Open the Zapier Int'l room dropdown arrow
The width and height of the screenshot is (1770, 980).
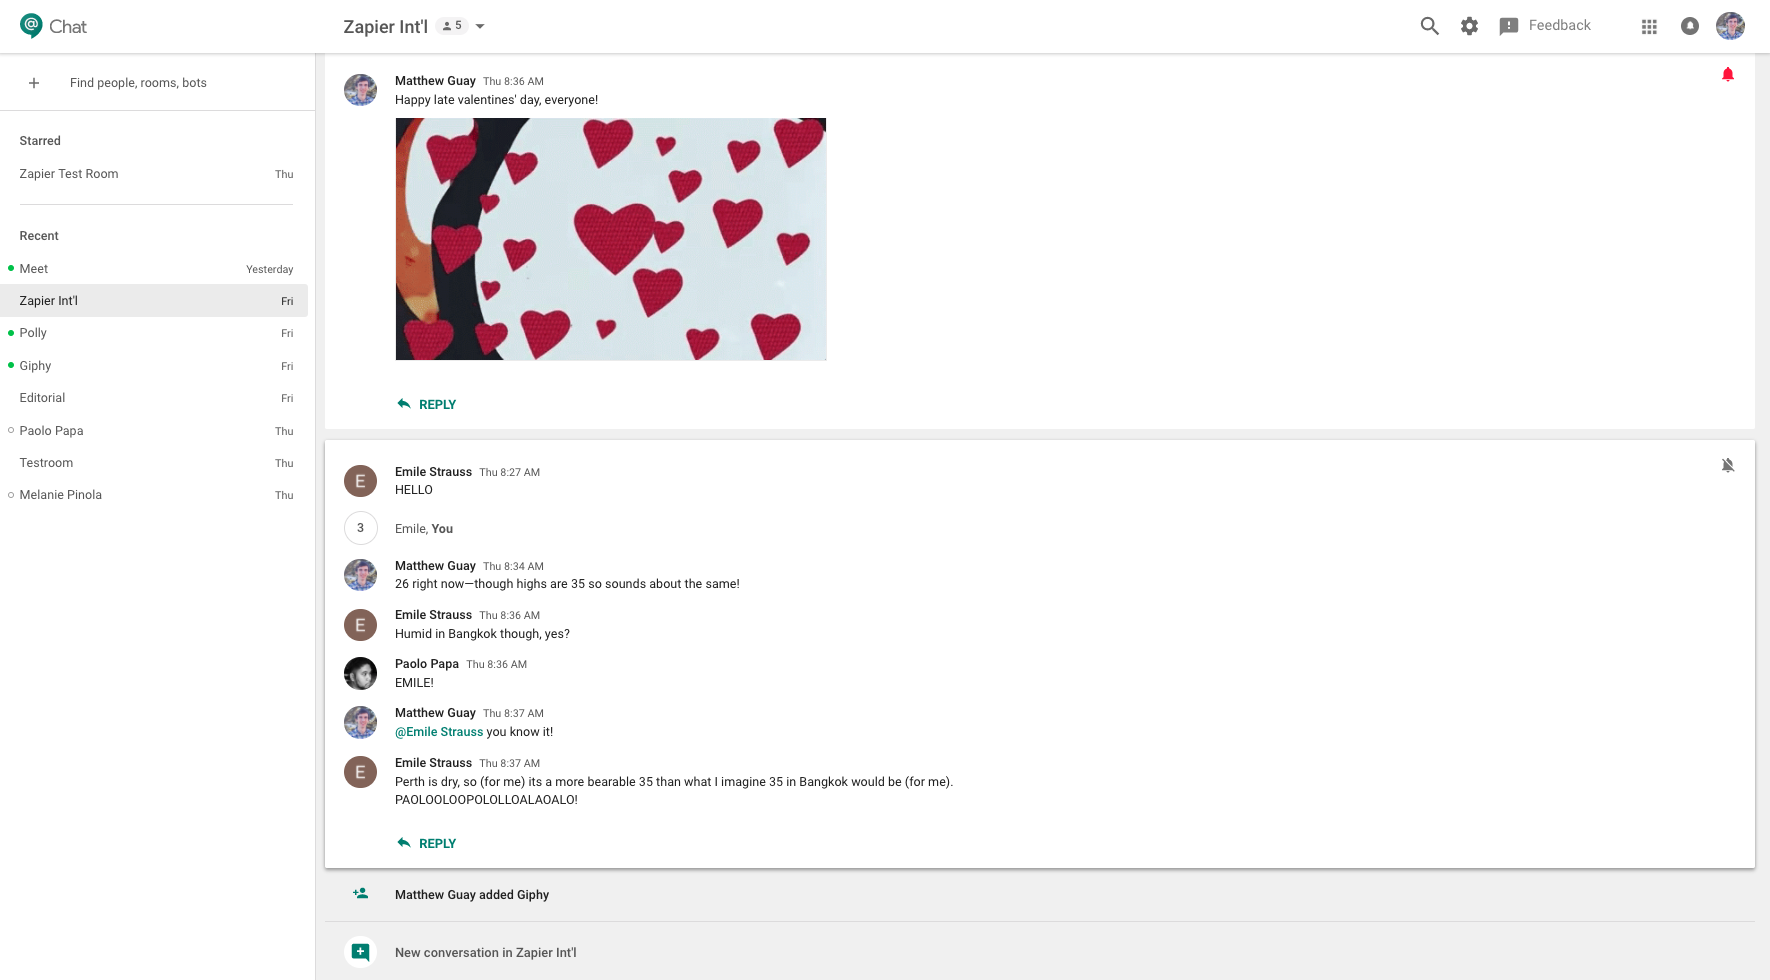[x=480, y=27]
